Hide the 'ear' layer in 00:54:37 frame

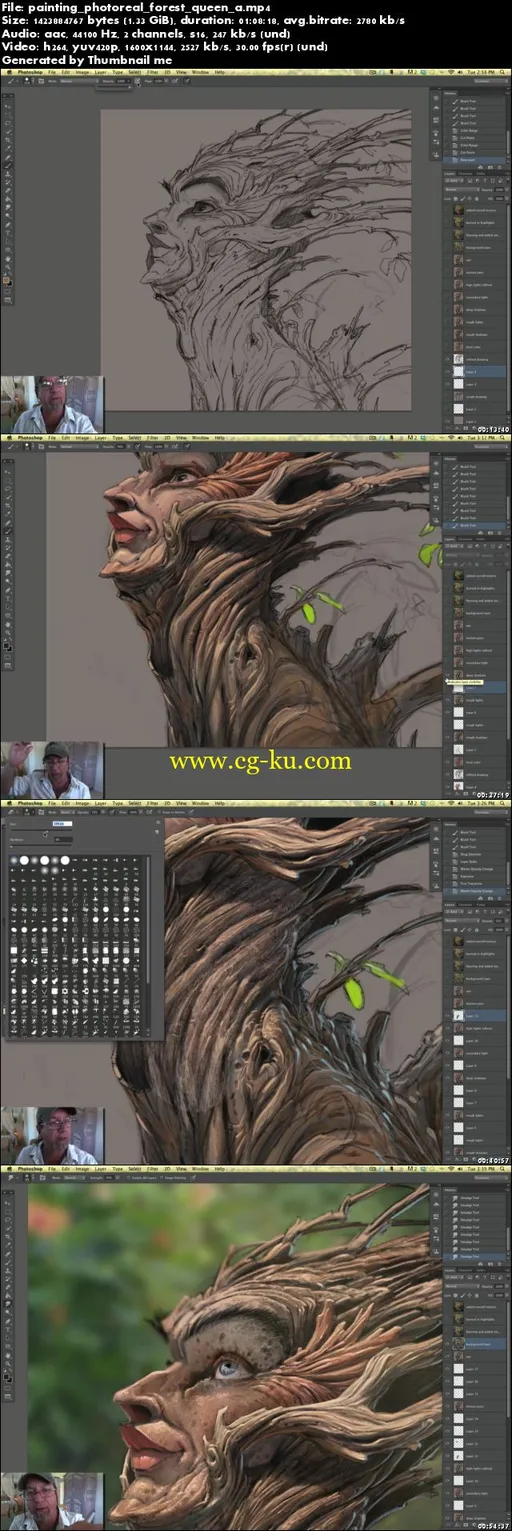point(448,1358)
